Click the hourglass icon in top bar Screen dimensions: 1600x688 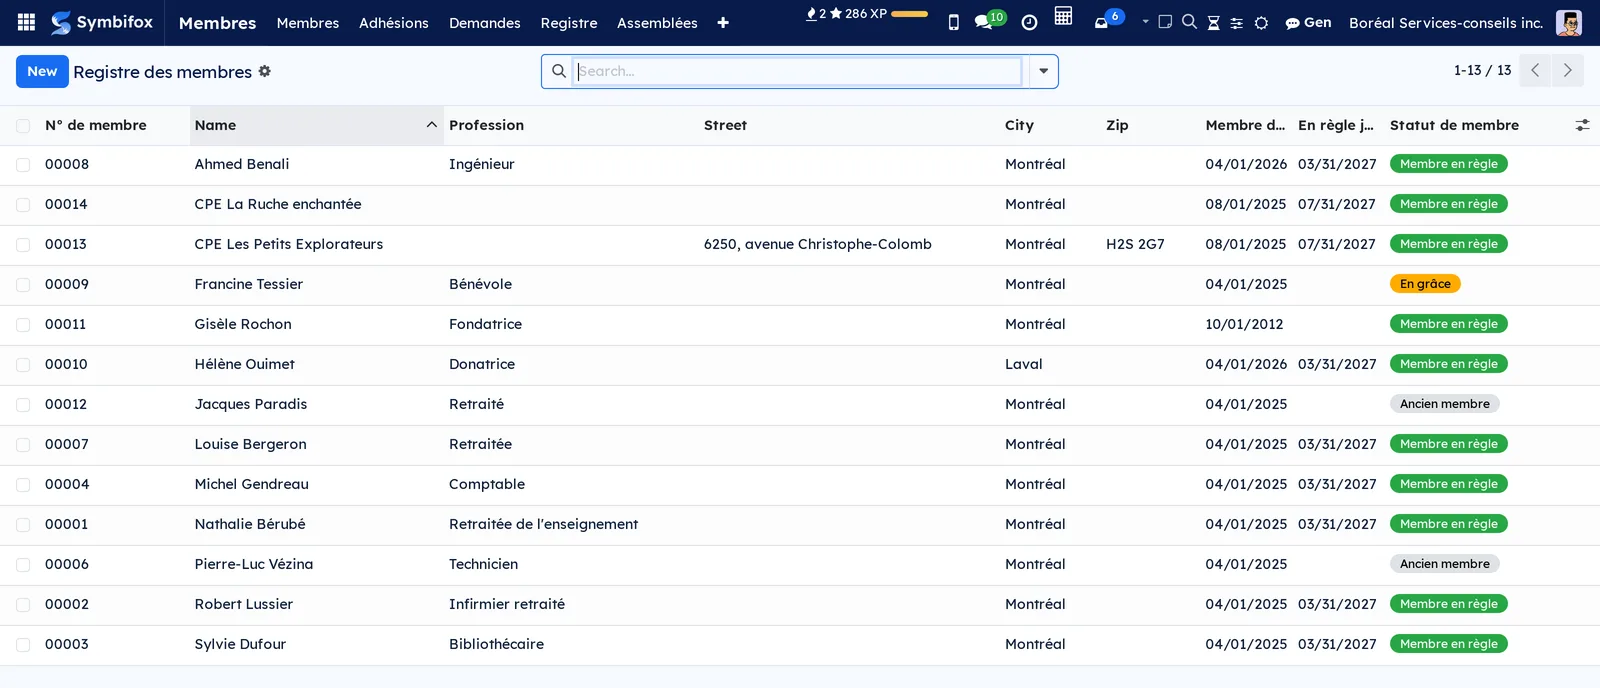[1213, 23]
